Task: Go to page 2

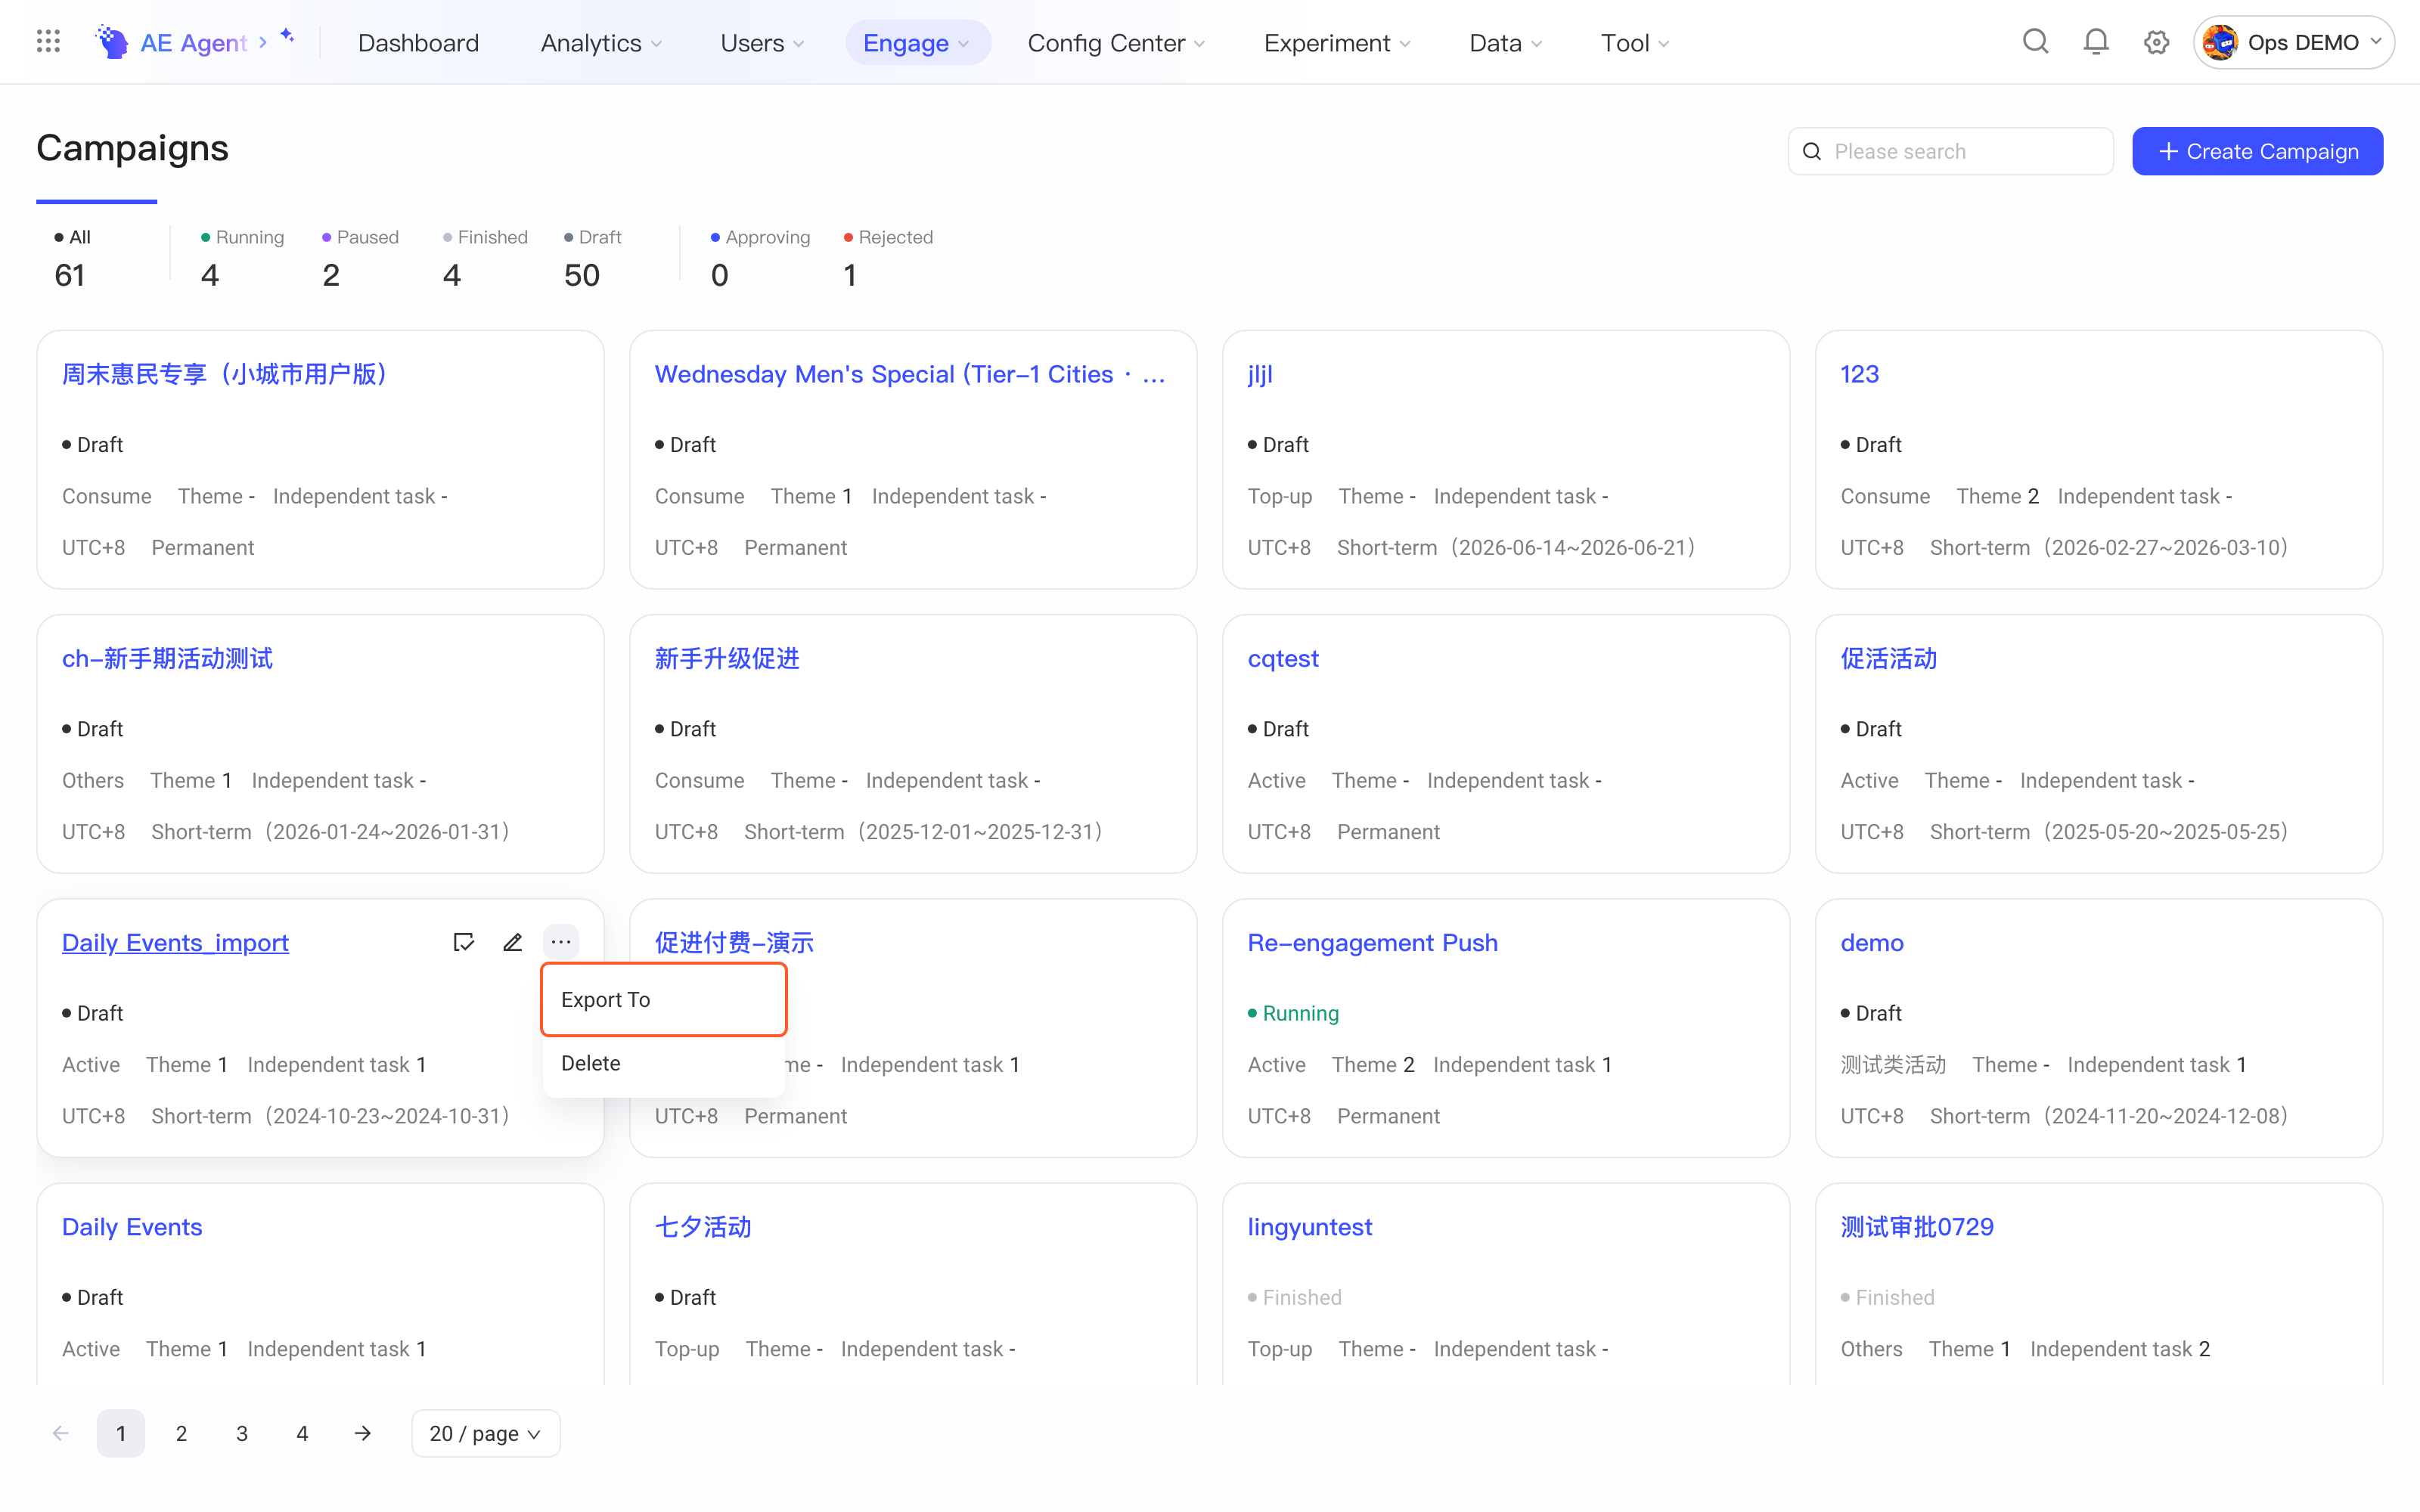Action: click(181, 1433)
